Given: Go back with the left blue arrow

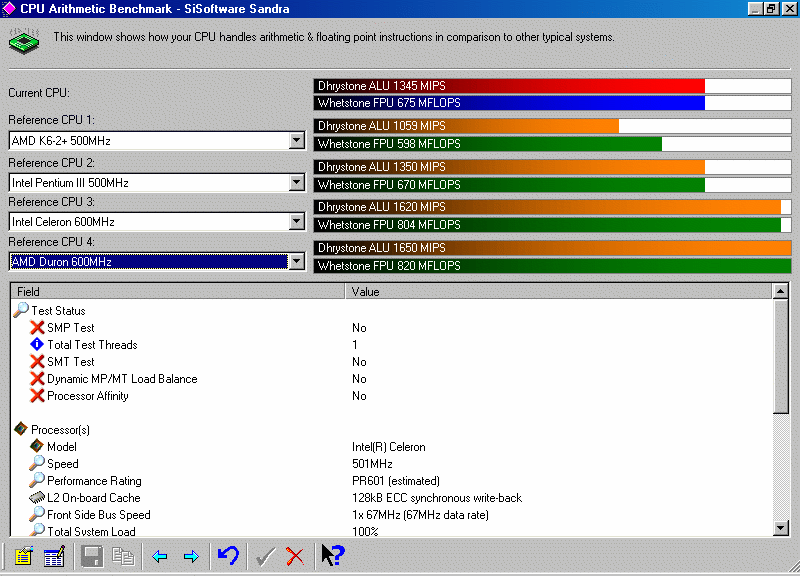Looking at the screenshot, I should pyautogui.click(x=160, y=556).
